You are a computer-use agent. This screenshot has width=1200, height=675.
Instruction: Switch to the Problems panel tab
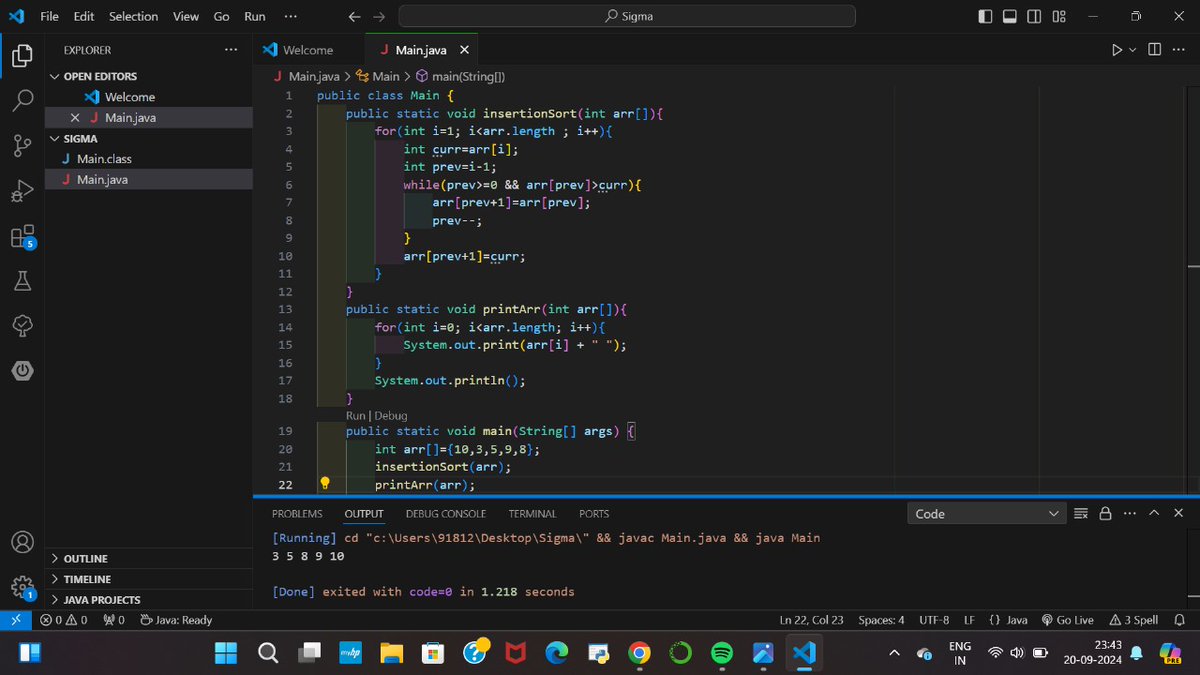(x=297, y=513)
